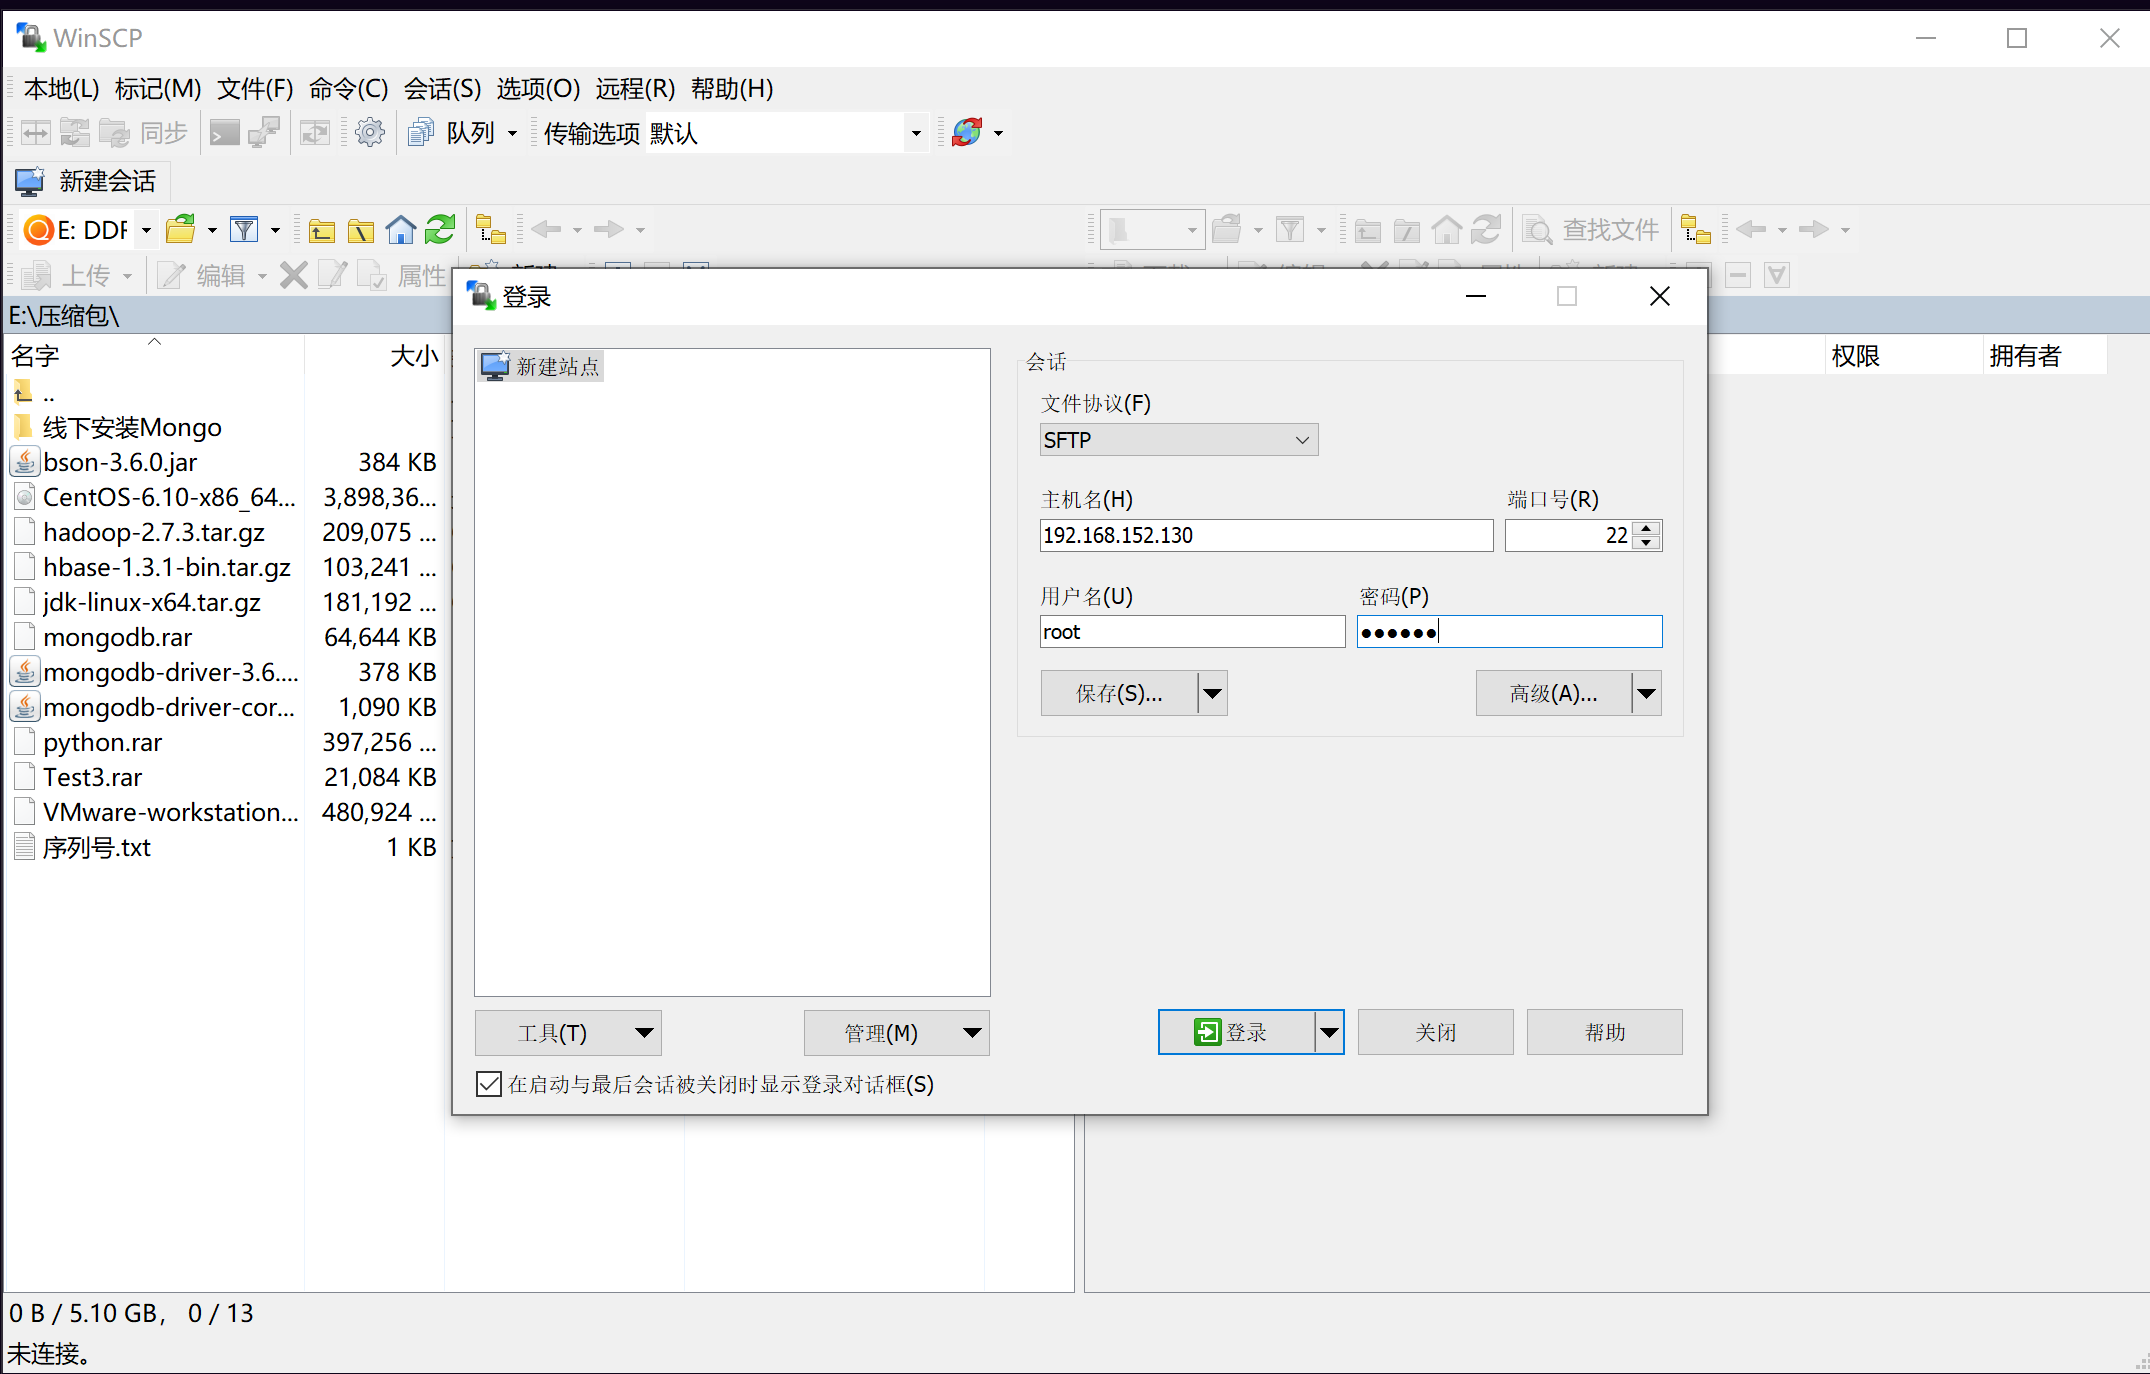Click the queue (队列) icon in toolbar
Image resolution: width=2150 pixels, height=1374 pixels.
(421, 133)
